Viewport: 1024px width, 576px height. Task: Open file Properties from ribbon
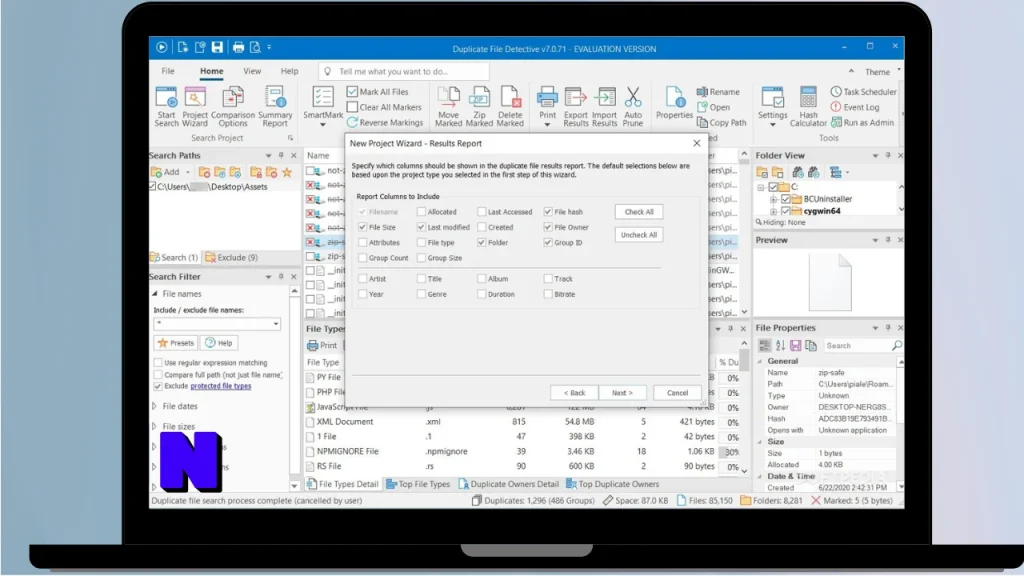tap(674, 103)
